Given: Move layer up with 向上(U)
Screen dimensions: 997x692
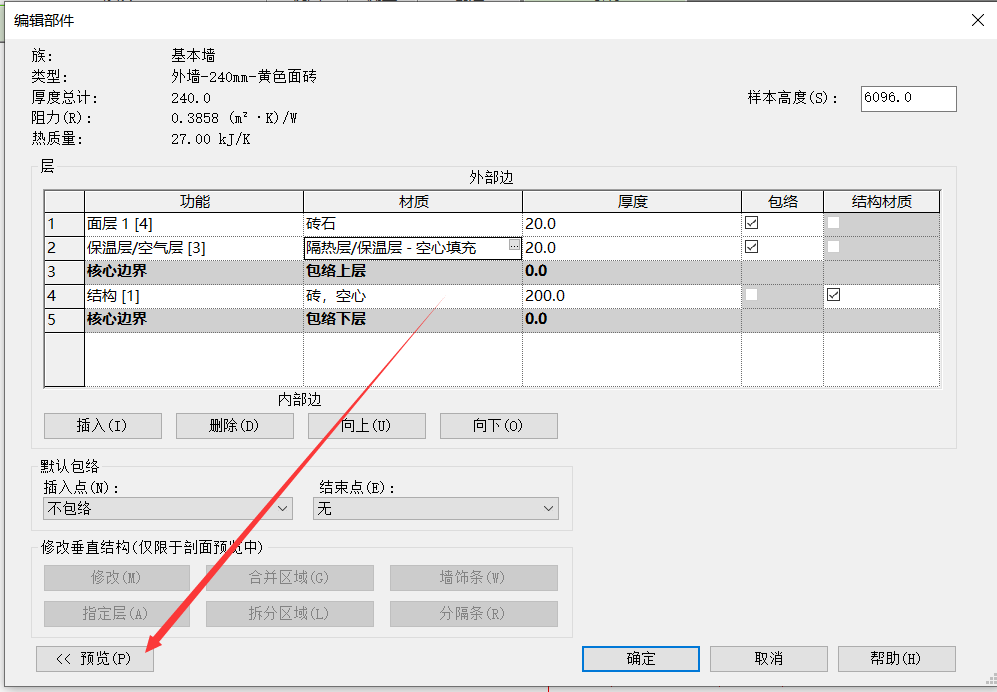Looking at the screenshot, I should 366,426.
